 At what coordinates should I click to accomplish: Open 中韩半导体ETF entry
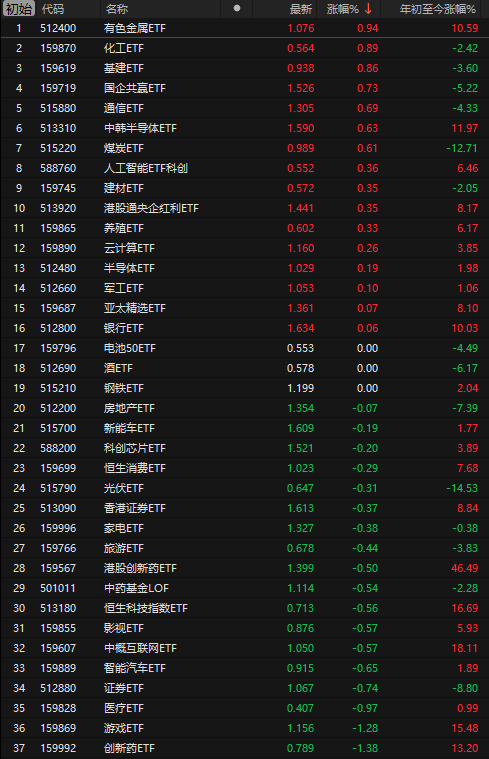[140, 128]
